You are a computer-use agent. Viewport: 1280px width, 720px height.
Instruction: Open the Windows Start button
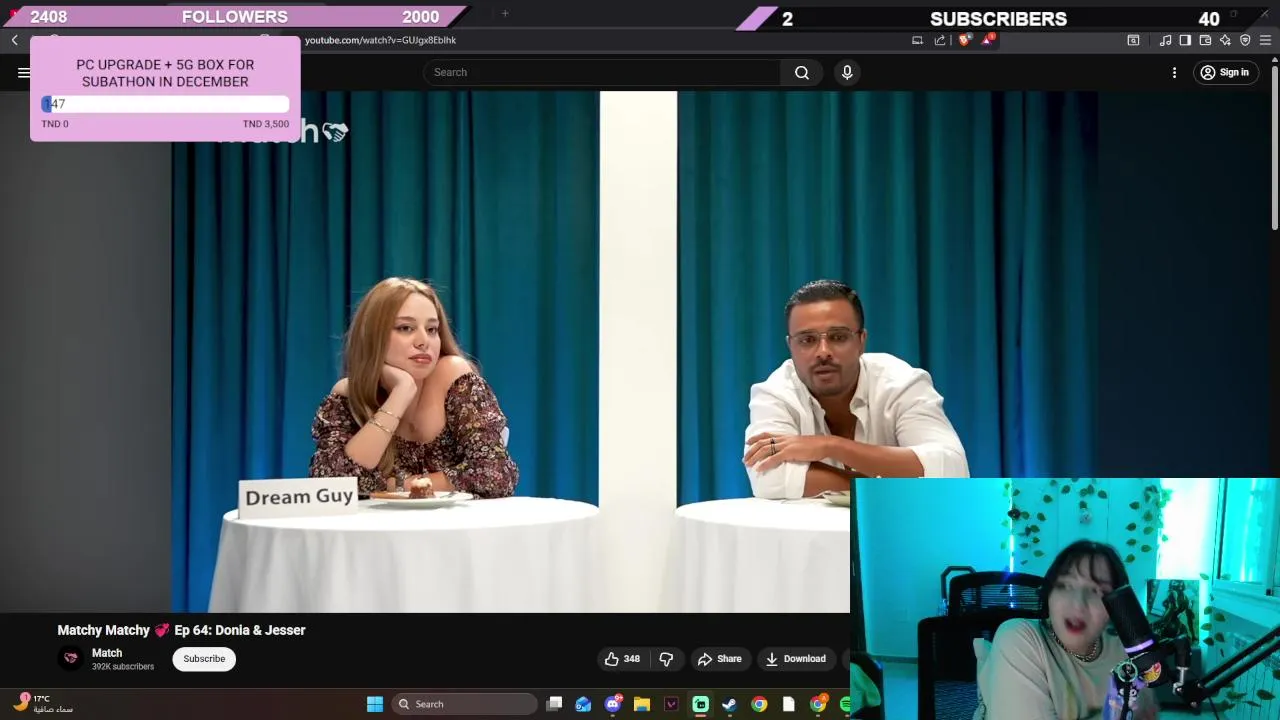pos(375,704)
